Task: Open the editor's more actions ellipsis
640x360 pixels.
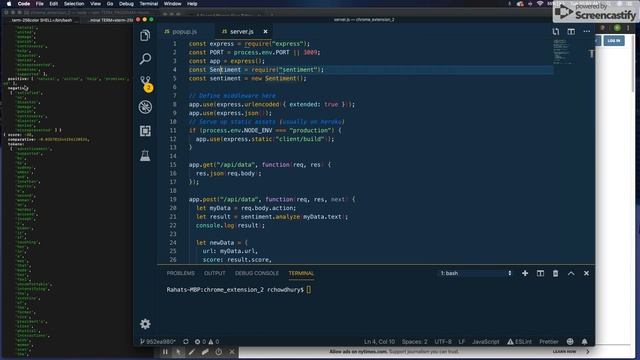Action: 587,31
